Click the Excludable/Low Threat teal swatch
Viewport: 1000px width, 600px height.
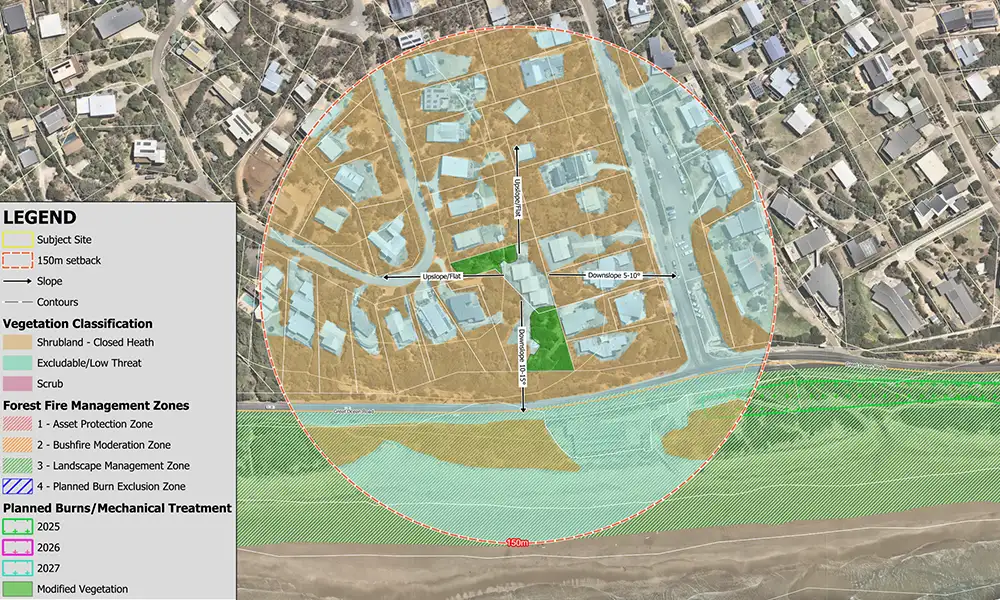(17, 363)
